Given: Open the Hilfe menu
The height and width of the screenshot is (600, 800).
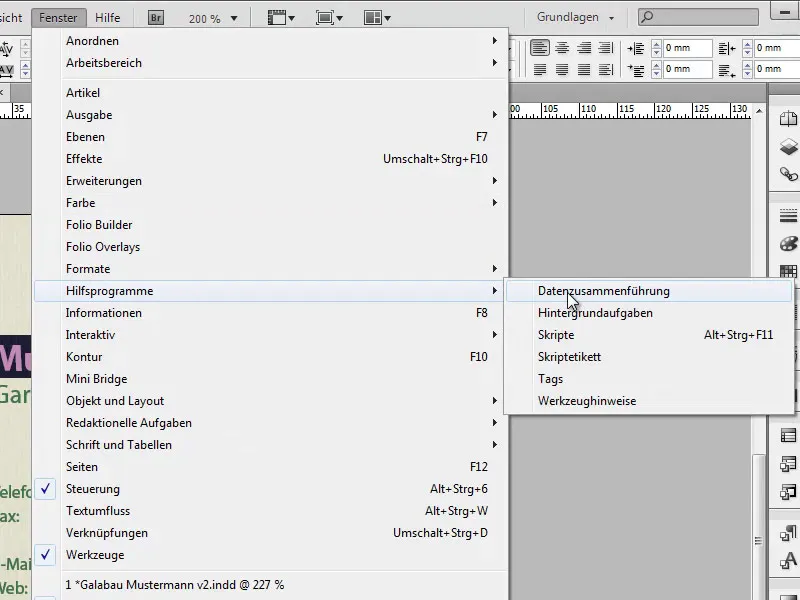Looking at the screenshot, I should 108,18.
